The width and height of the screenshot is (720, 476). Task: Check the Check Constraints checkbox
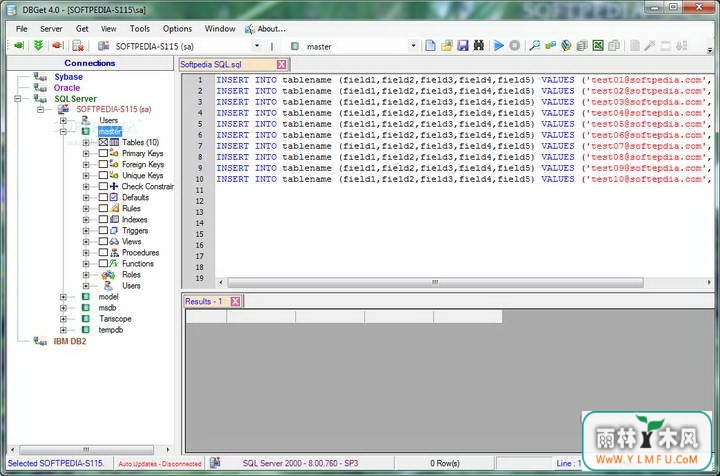pyautogui.click(x=103, y=186)
